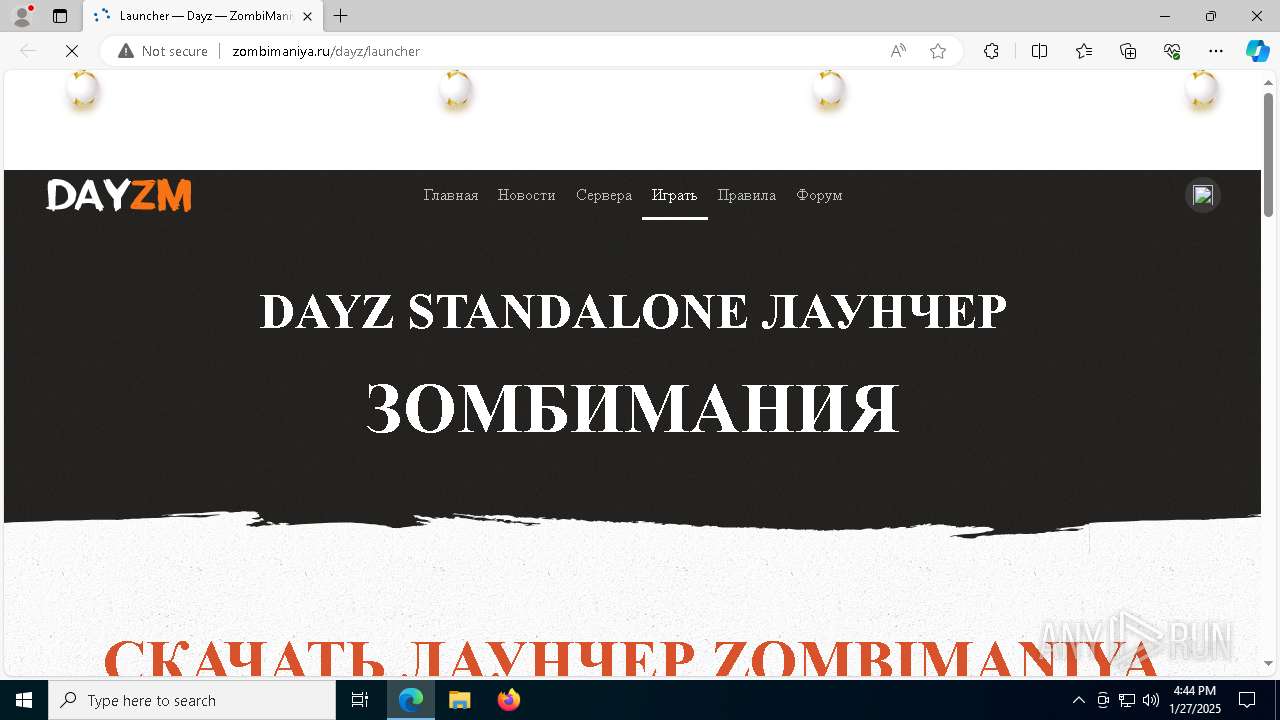Open the Новости menu item
Image resolution: width=1280 pixels, height=720 pixels.
coord(526,195)
